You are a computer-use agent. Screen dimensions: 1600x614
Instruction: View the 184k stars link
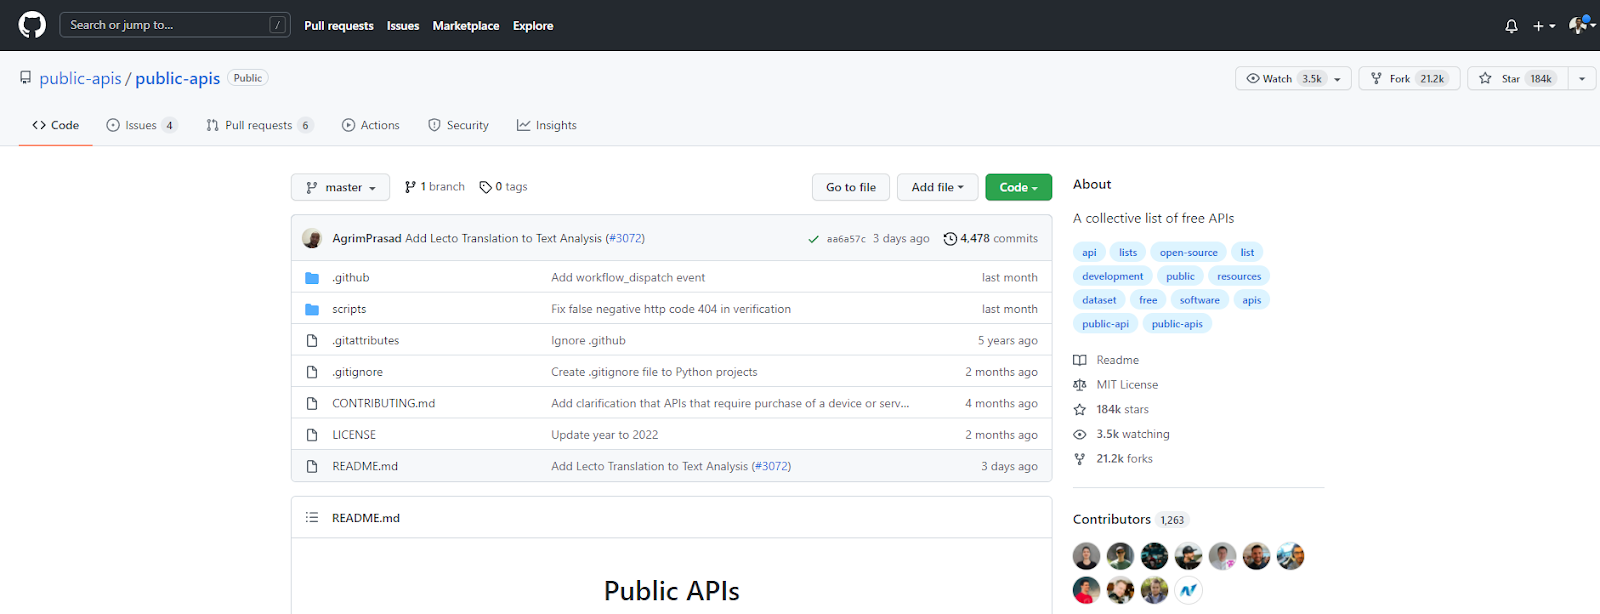[x=1111, y=409]
